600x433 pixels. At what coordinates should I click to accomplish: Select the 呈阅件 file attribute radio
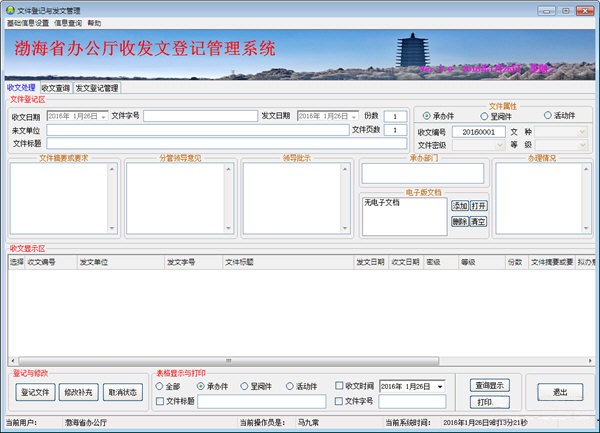(x=484, y=115)
